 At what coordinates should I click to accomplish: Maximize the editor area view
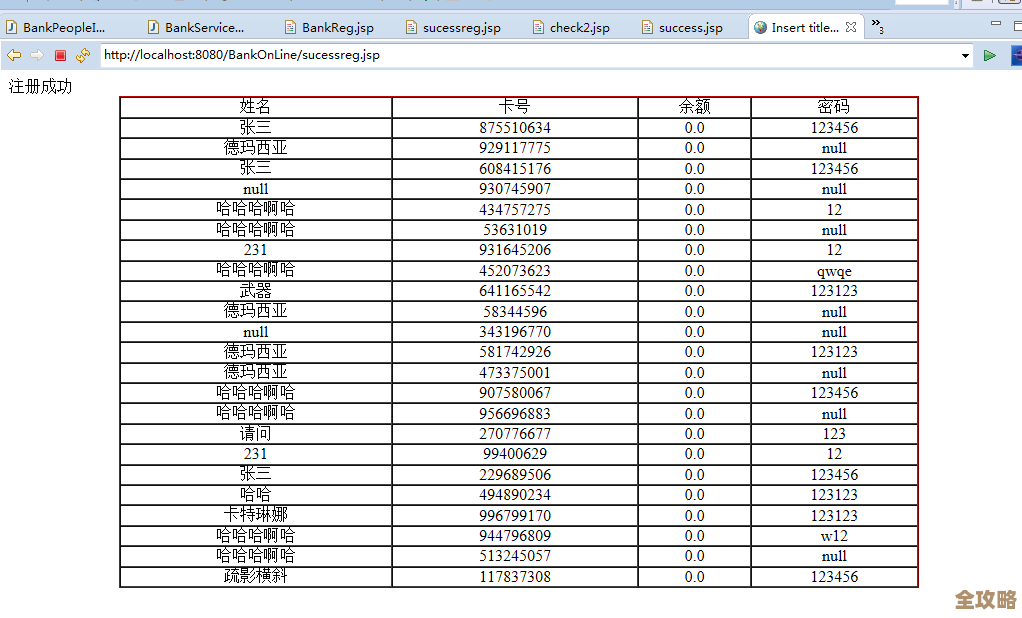tap(1016, 23)
